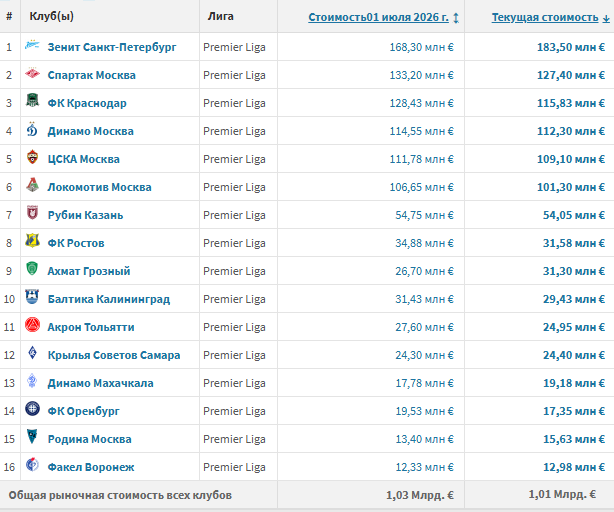Click the Zenit Saint Petersburg club logo
Image resolution: width=614 pixels, height=512 pixels.
[x=32, y=45]
